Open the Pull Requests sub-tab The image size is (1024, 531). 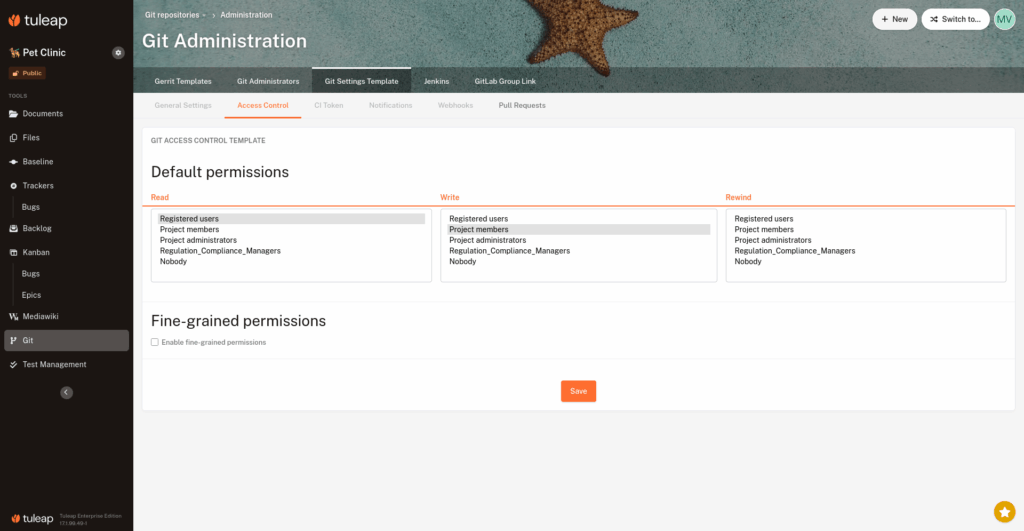click(x=522, y=105)
